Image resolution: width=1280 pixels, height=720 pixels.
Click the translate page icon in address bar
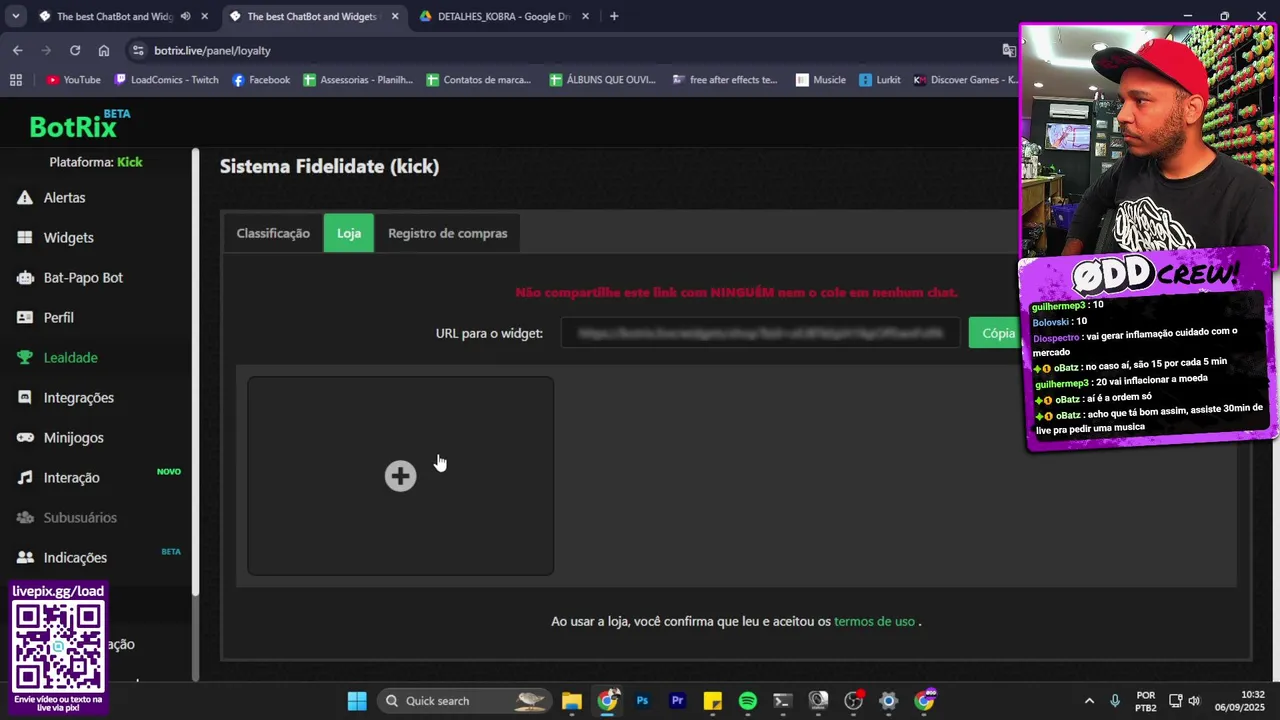(x=1009, y=50)
